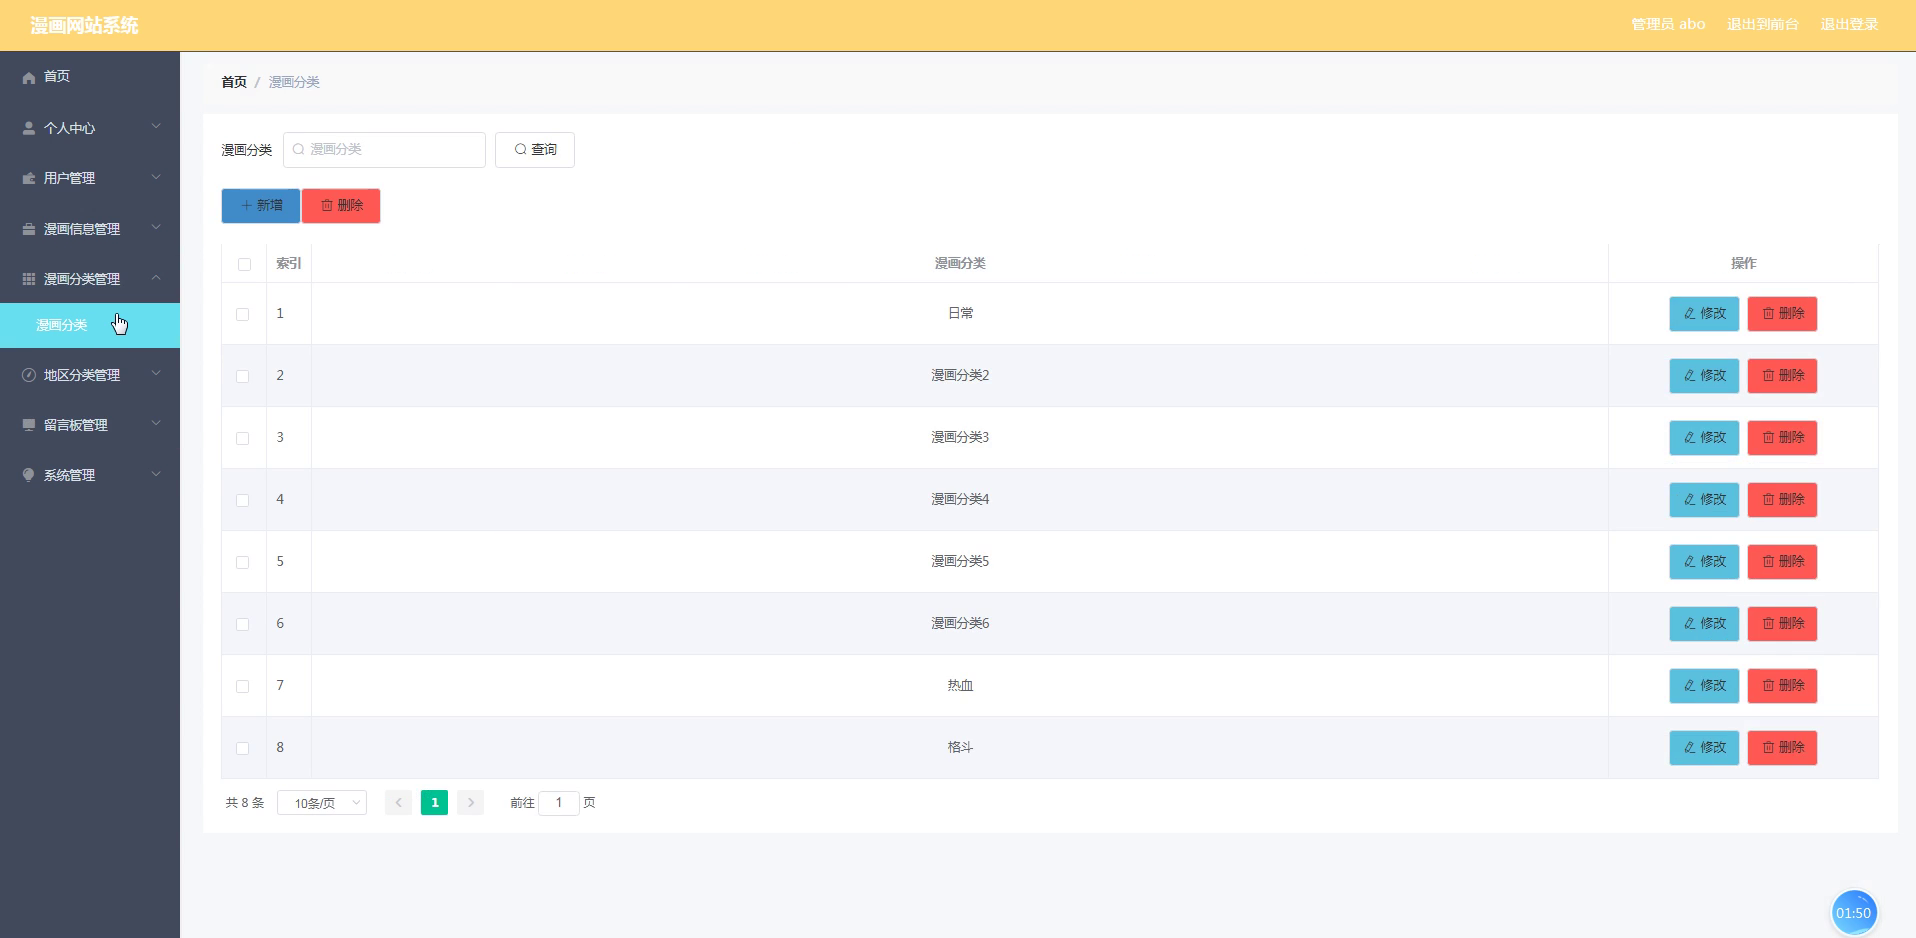
Task: Click the home icon in the sidebar
Action: pos(29,77)
